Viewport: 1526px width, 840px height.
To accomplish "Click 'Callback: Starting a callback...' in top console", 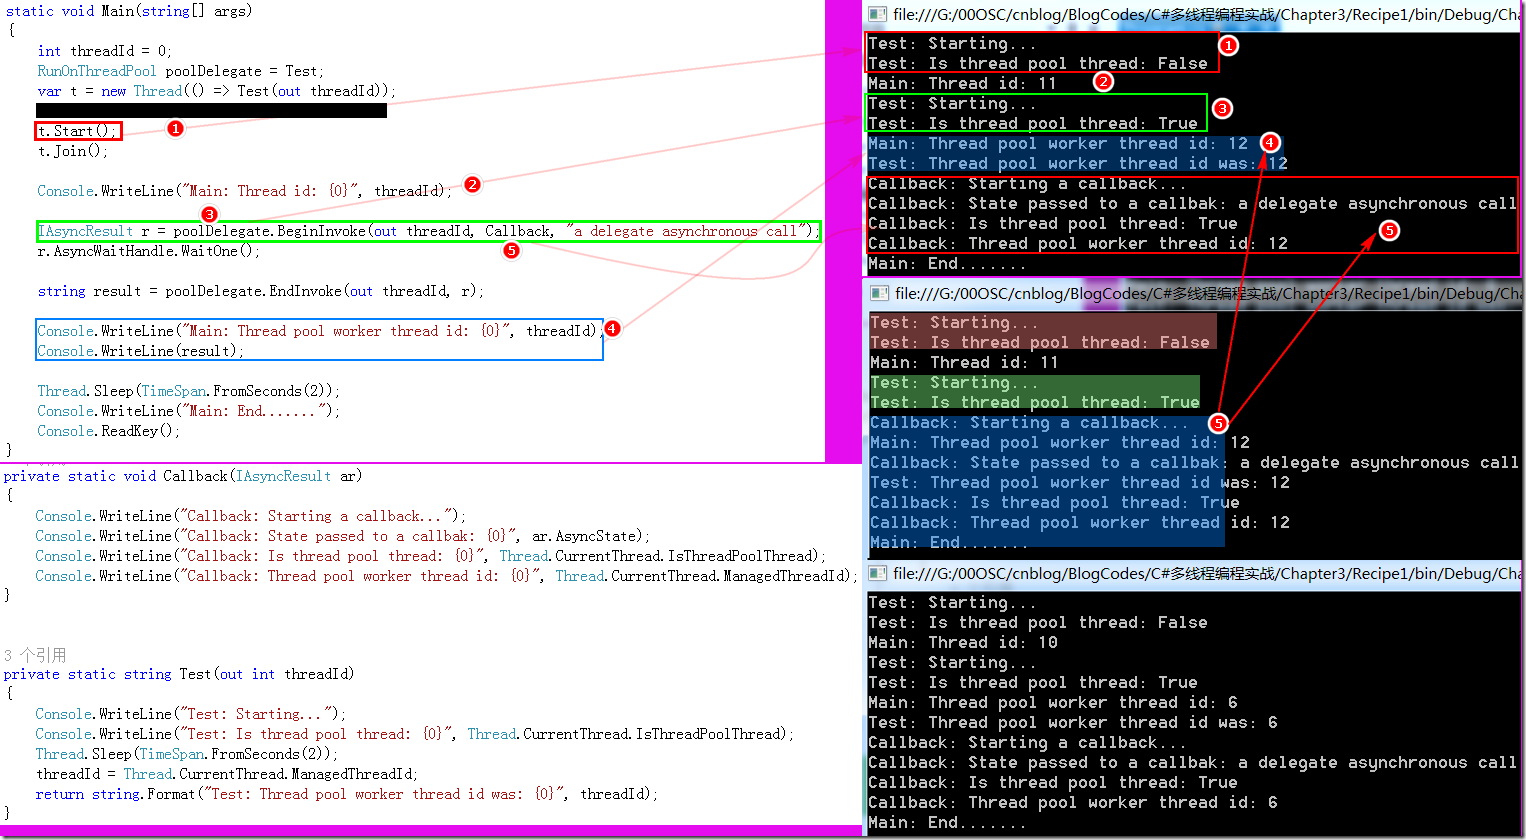I will pyautogui.click(x=1027, y=184).
